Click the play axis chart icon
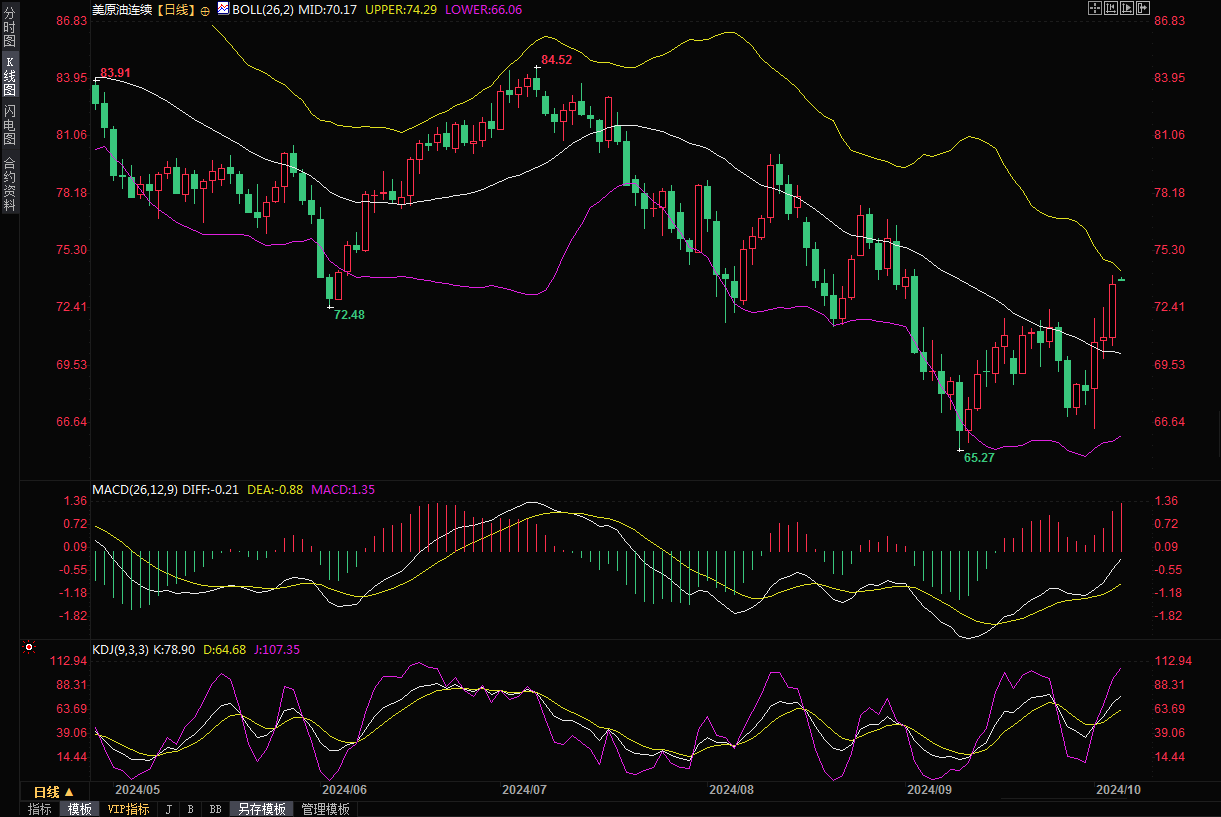Image resolution: width=1221 pixels, height=817 pixels. point(1126,9)
